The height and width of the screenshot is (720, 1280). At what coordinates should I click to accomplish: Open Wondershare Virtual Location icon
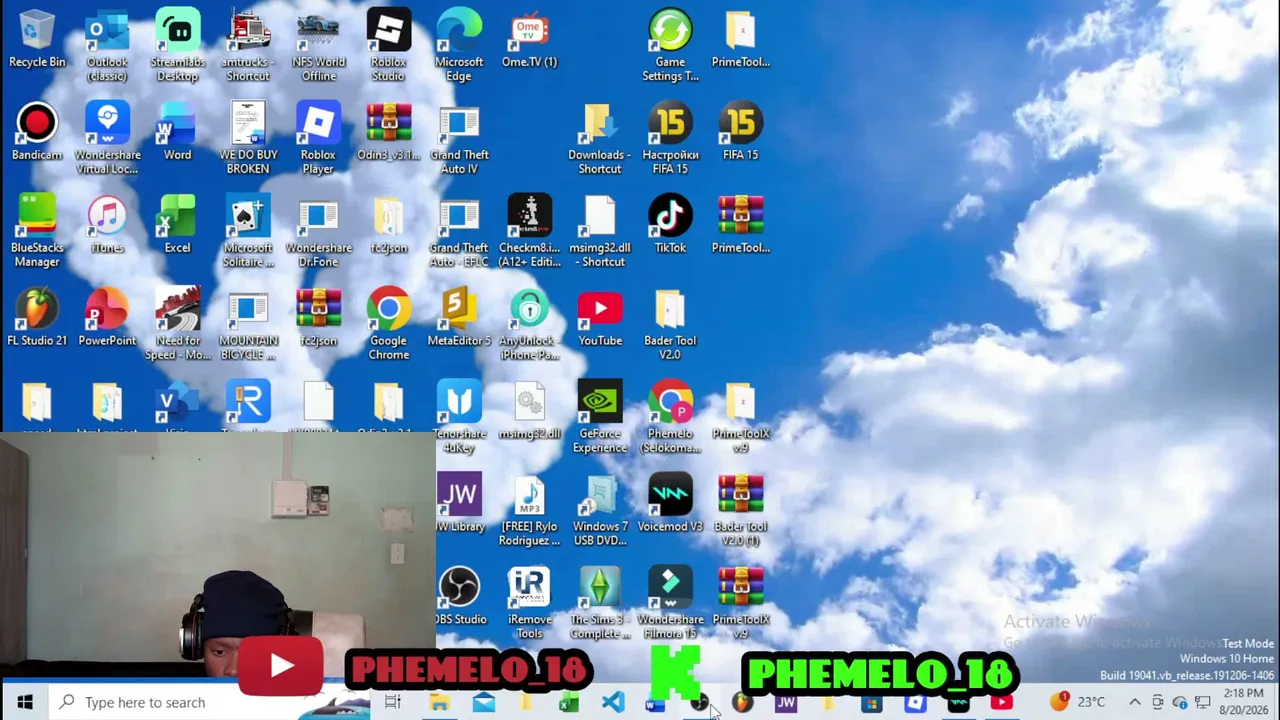107,140
